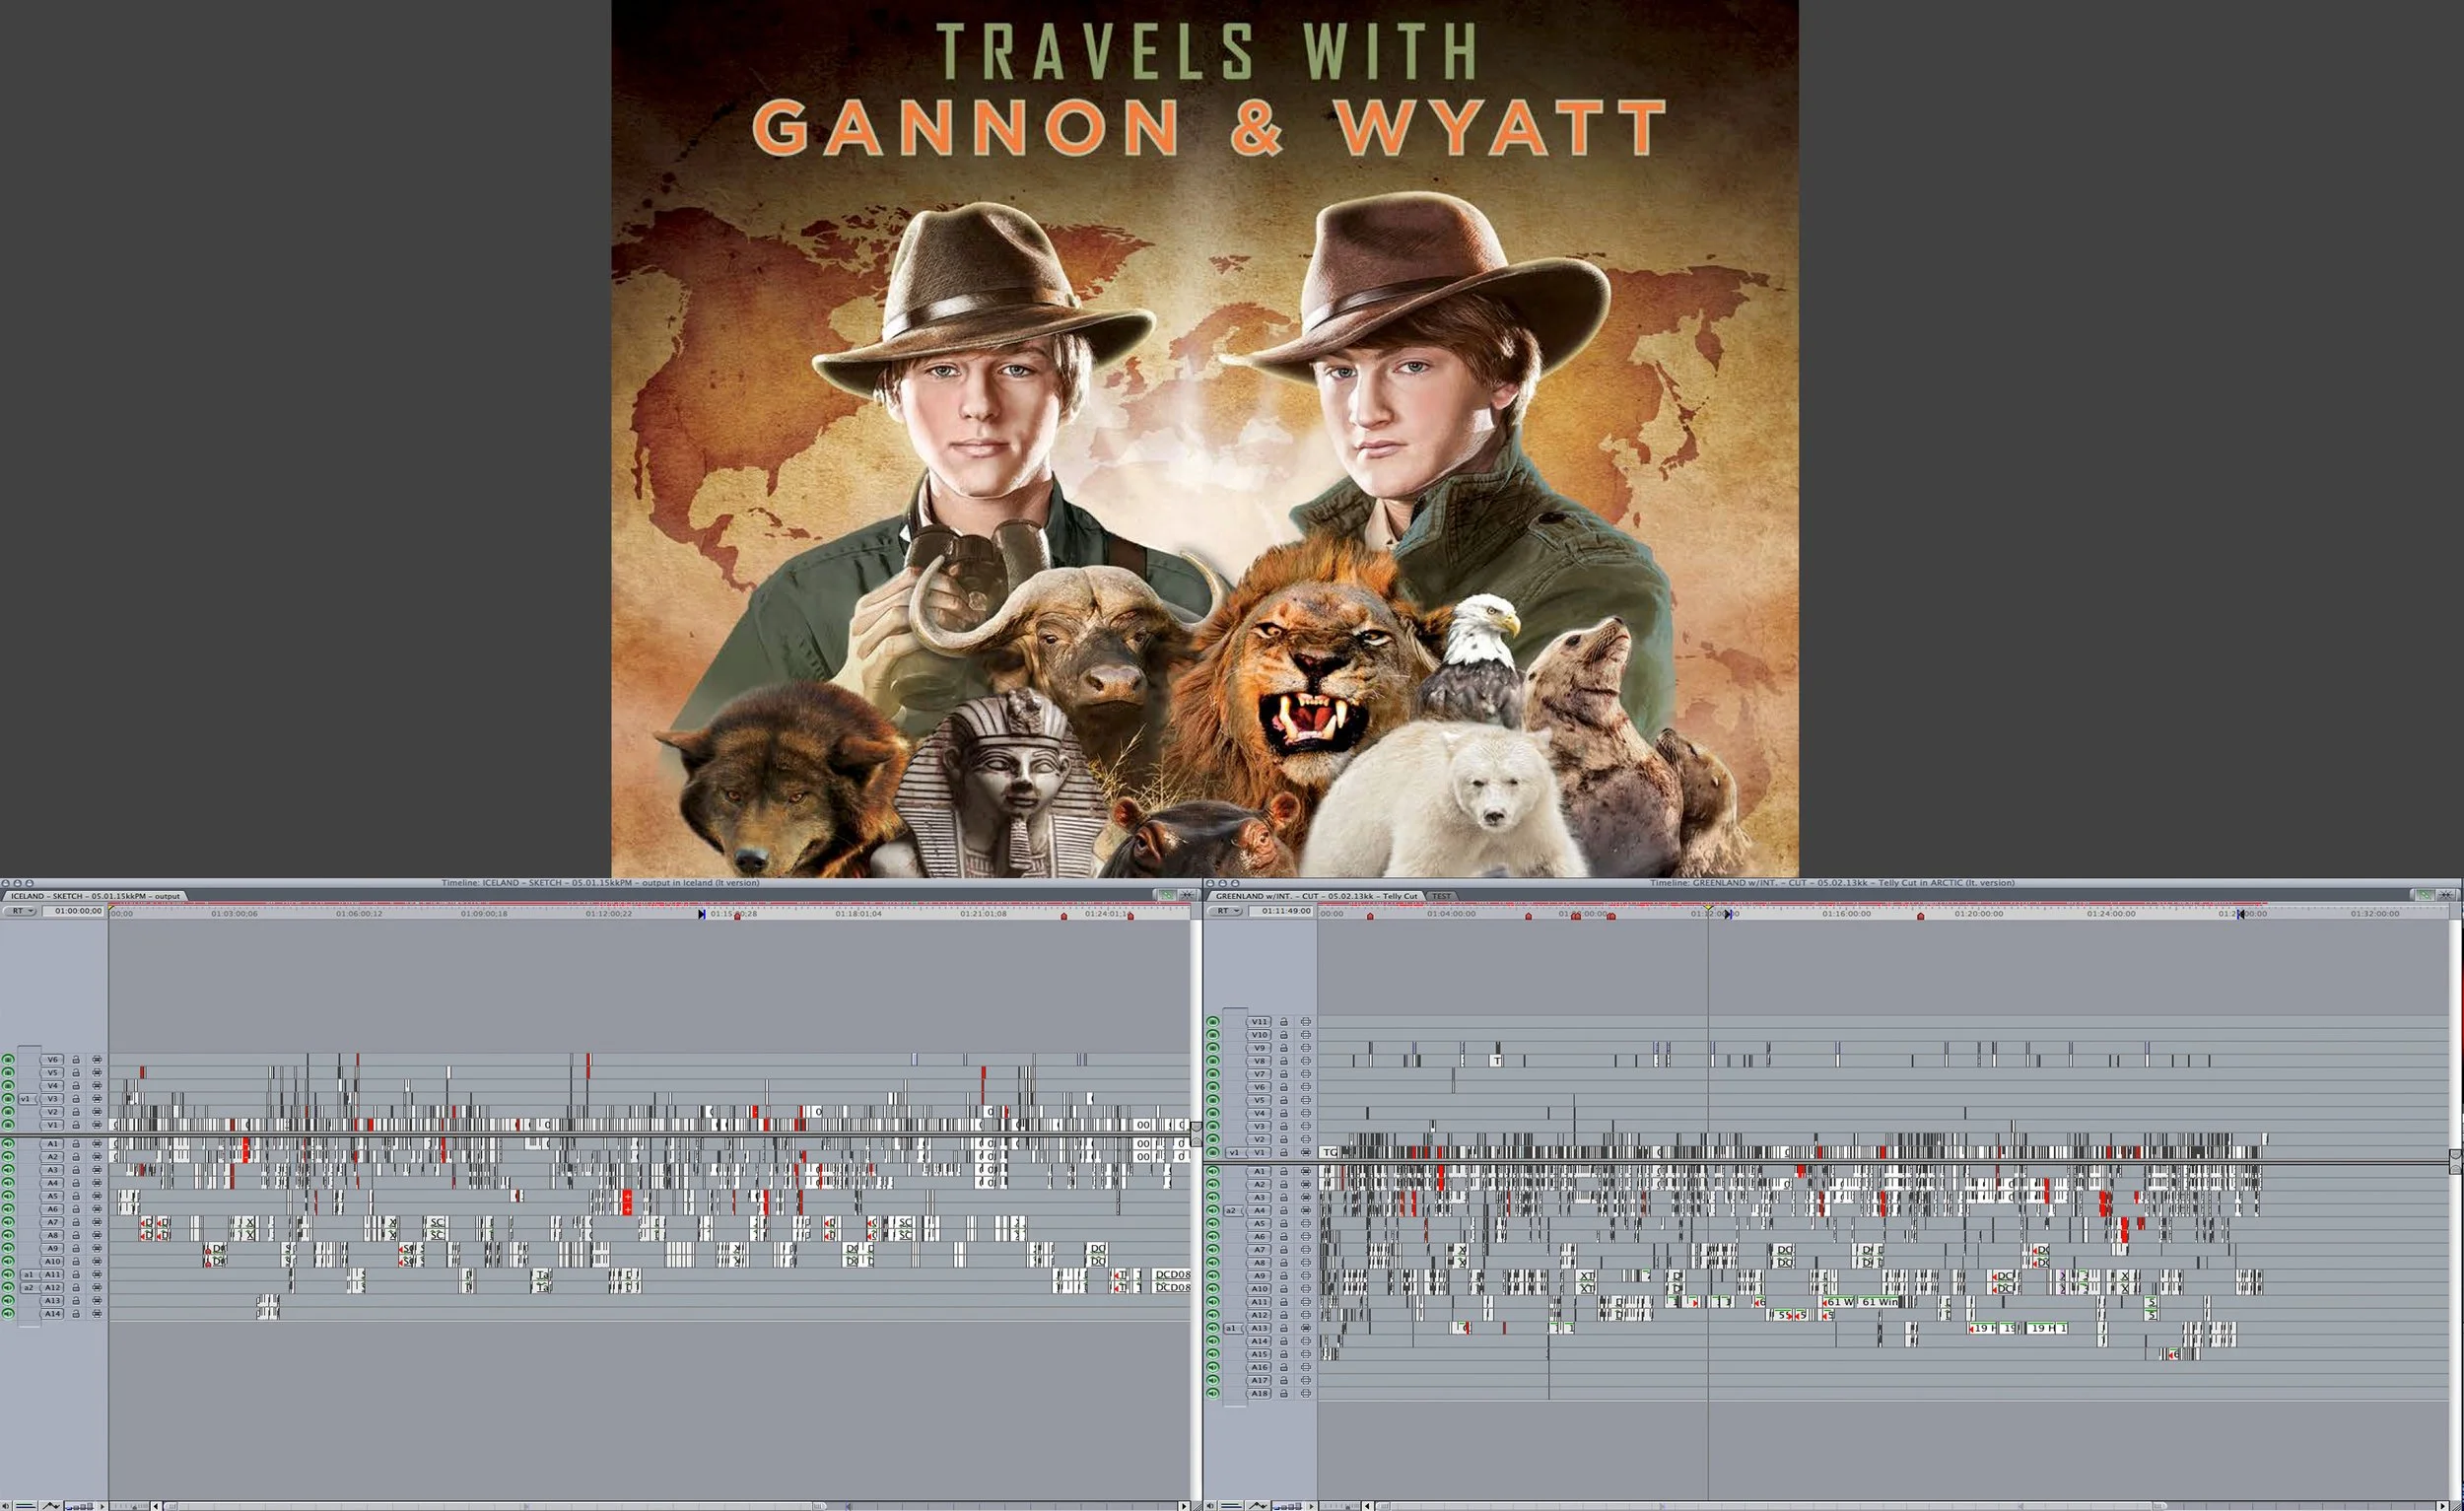The height and width of the screenshot is (1511, 2464).
Task: Adjust the track height control in Greenland timeline
Action: 1289,1505
